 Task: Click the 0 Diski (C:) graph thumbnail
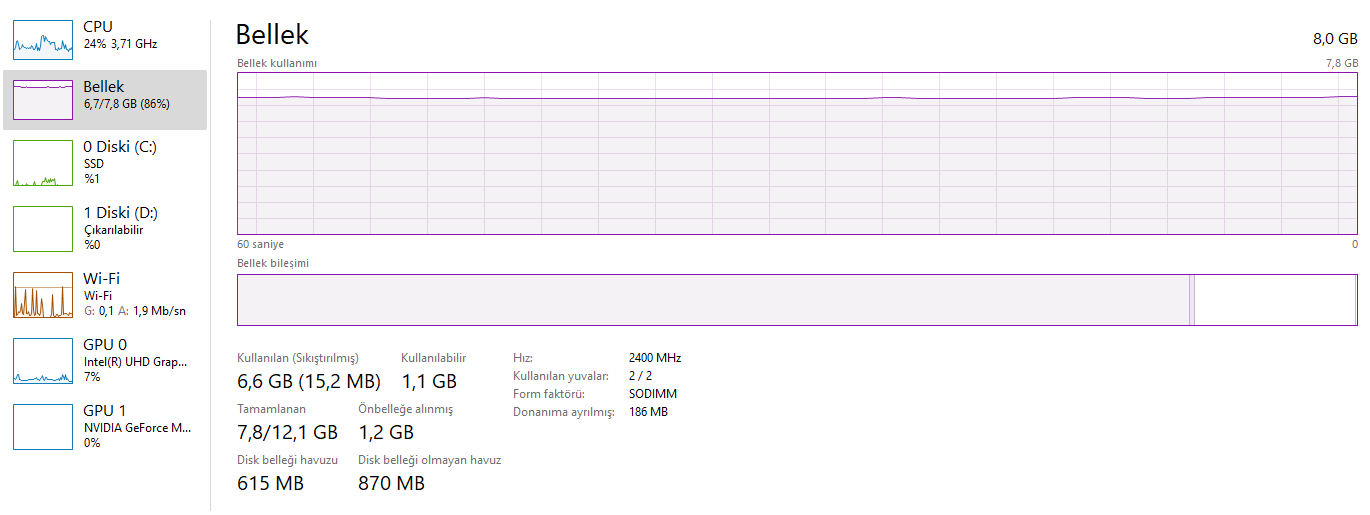click(43, 163)
